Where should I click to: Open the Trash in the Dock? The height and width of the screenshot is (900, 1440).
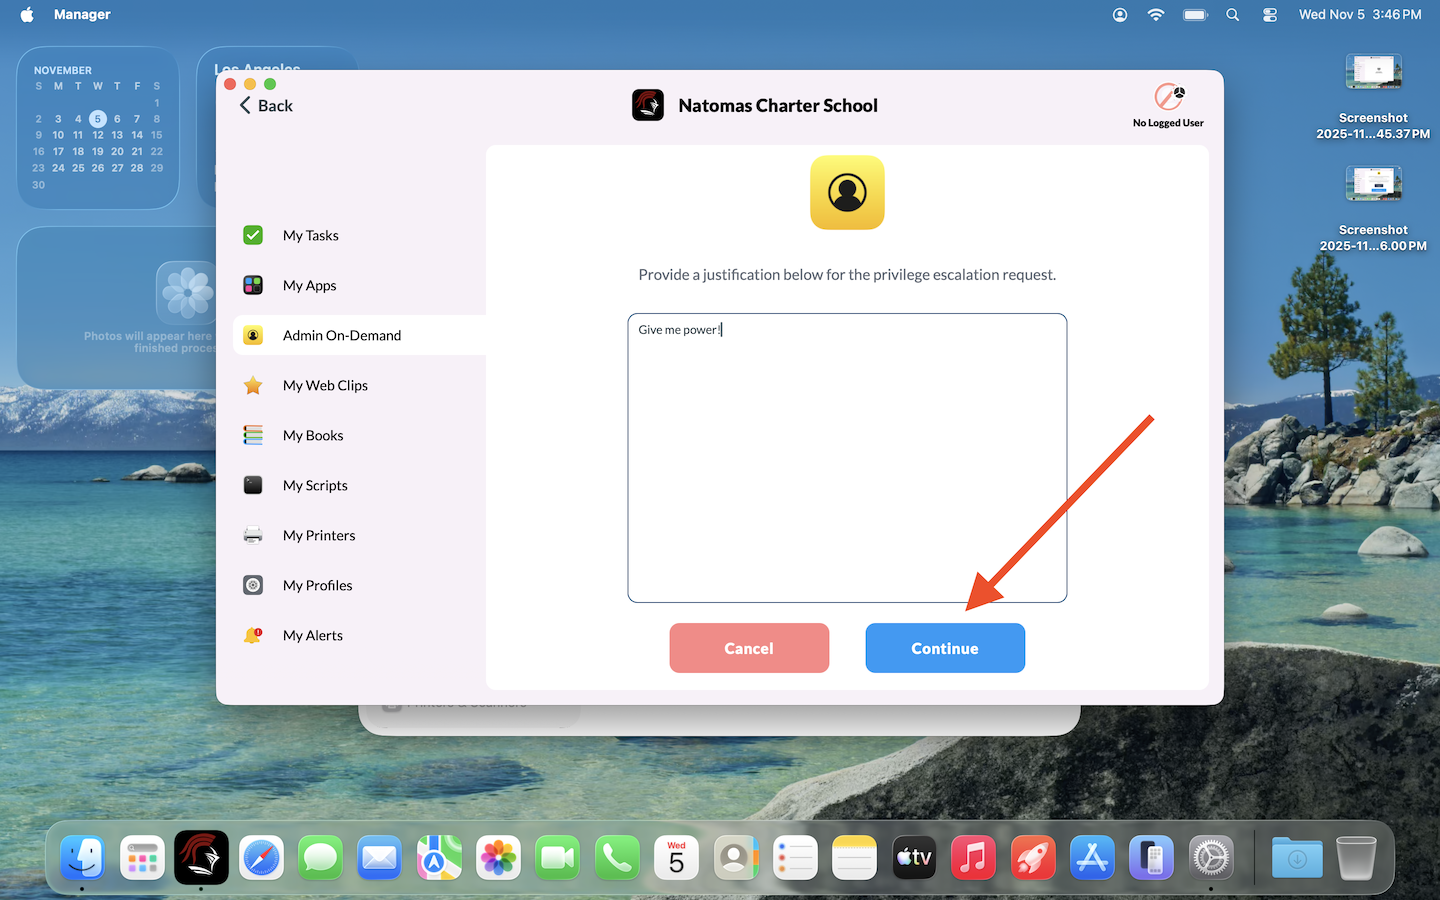pyautogui.click(x=1356, y=858)
